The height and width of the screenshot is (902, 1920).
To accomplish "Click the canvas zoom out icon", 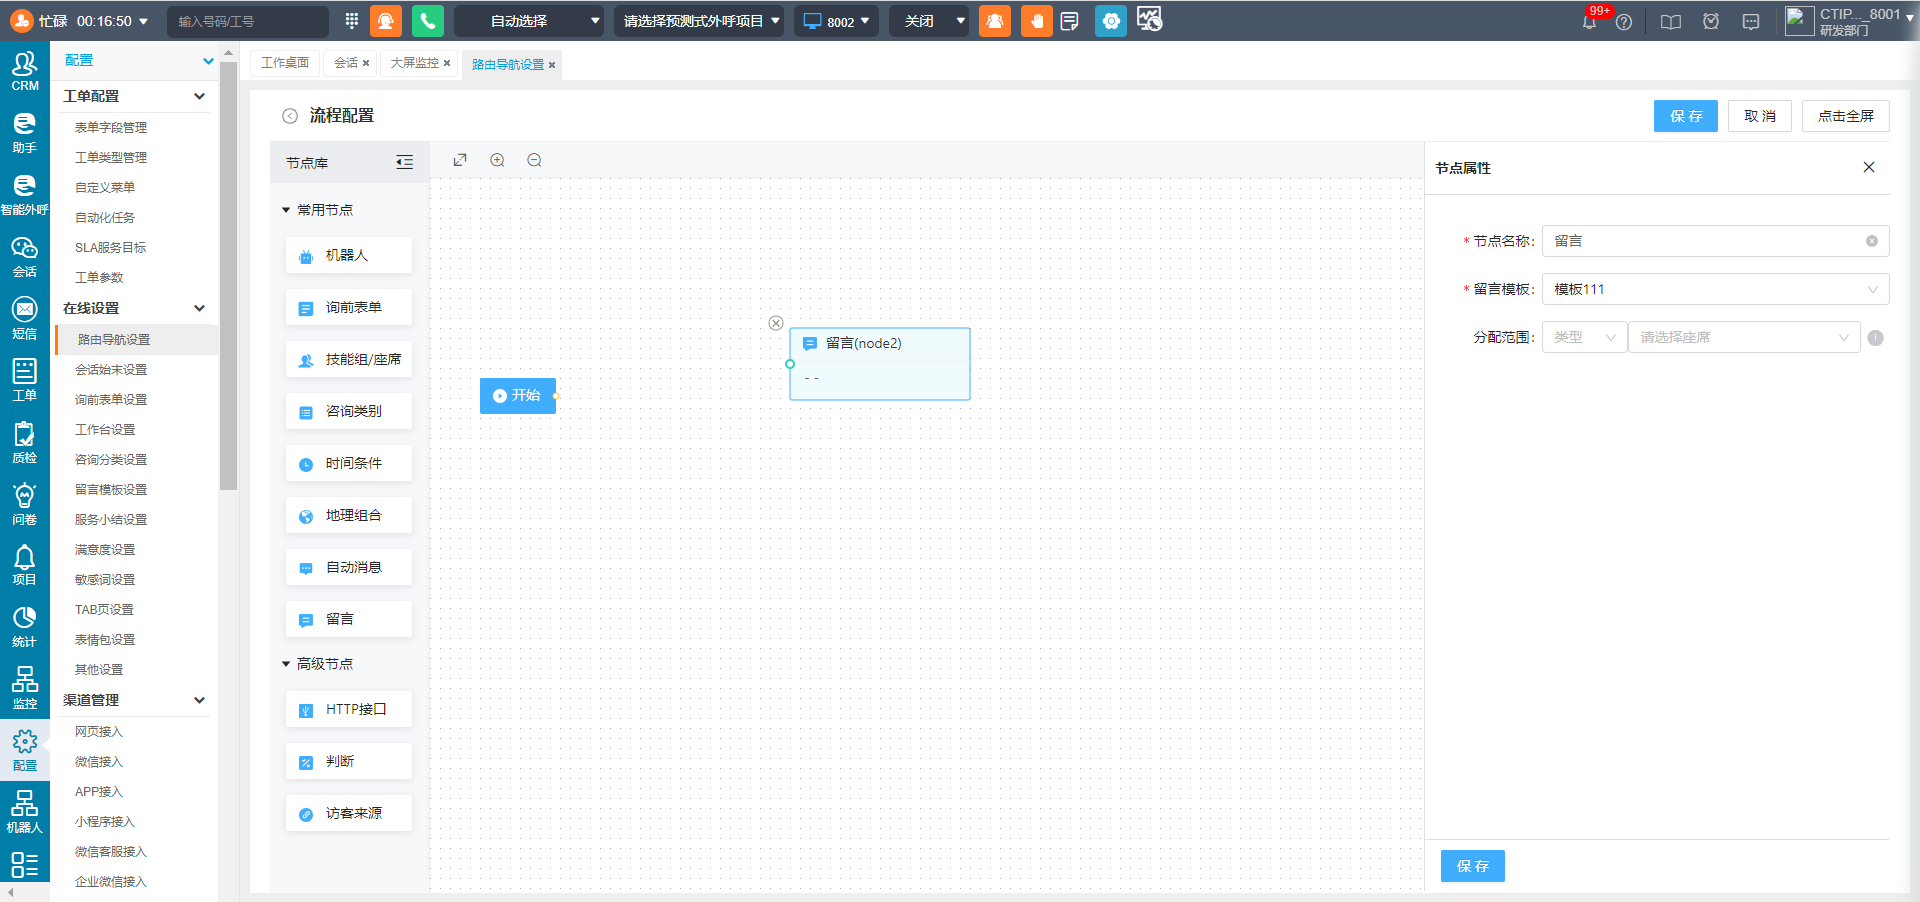I will (534, 160).
